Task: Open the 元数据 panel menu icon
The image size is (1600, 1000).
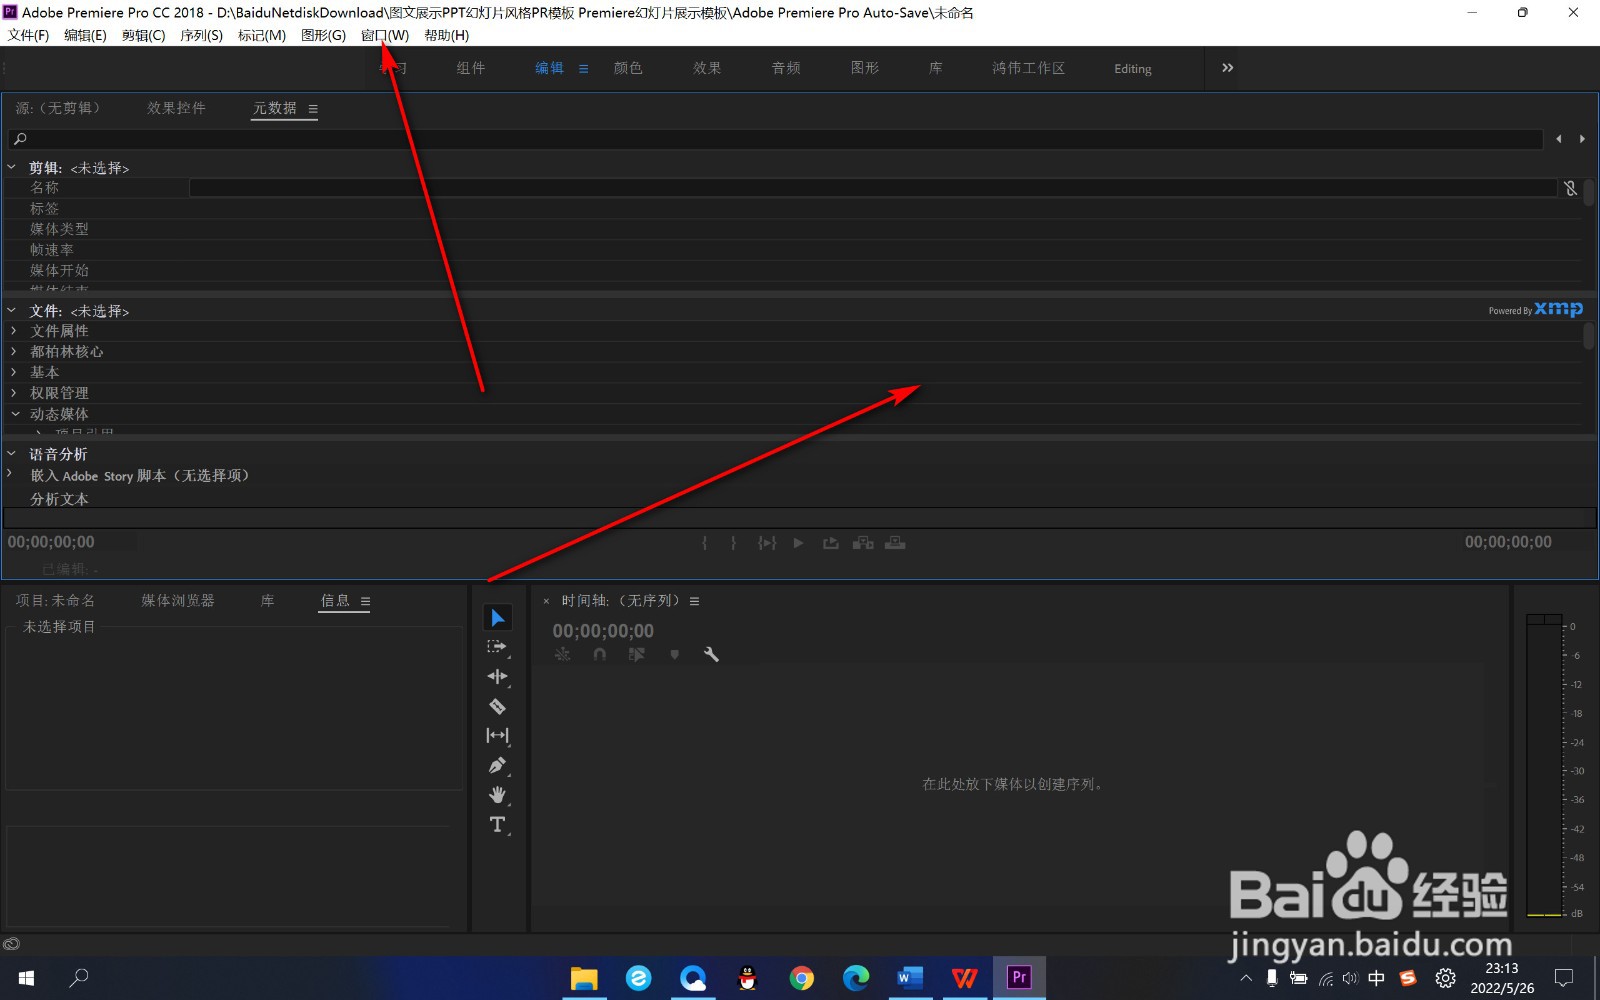Action: click(x=313, y=109)
